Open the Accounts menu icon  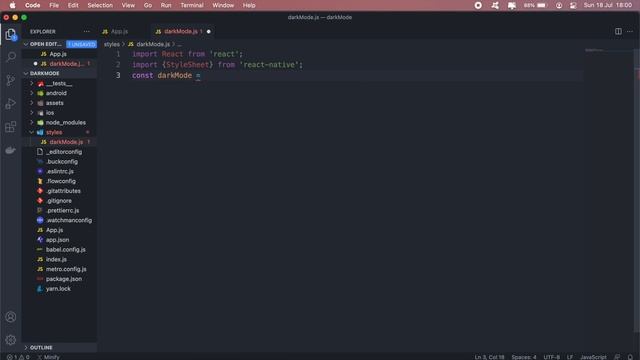click(x=11, y=317)
